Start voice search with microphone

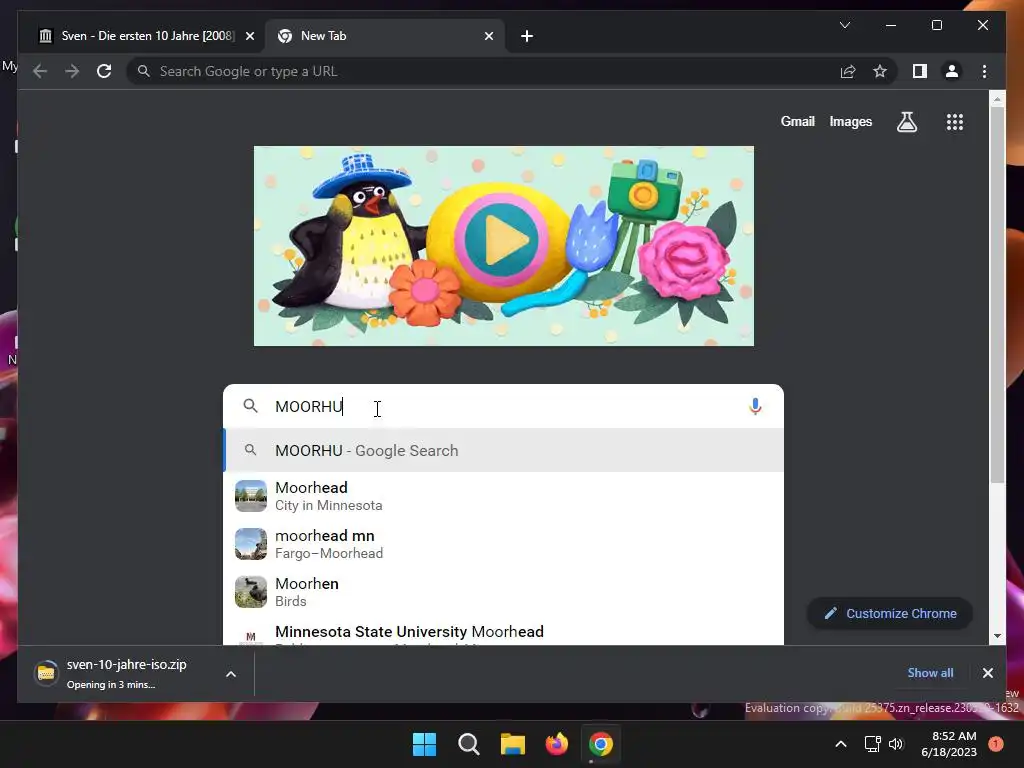coord(755,406)
